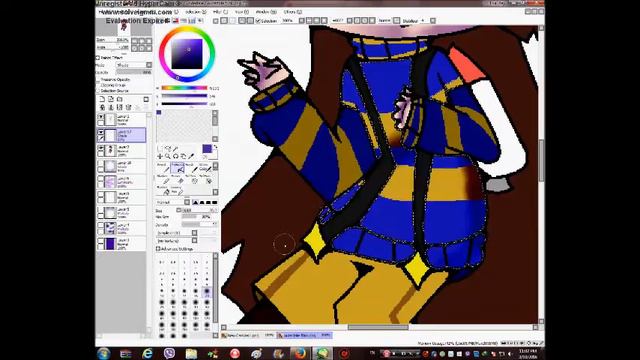The height and width of the screenshot is (360, 640).
Task: Select the Eraser tool
Action: click(x=177, y=179)
